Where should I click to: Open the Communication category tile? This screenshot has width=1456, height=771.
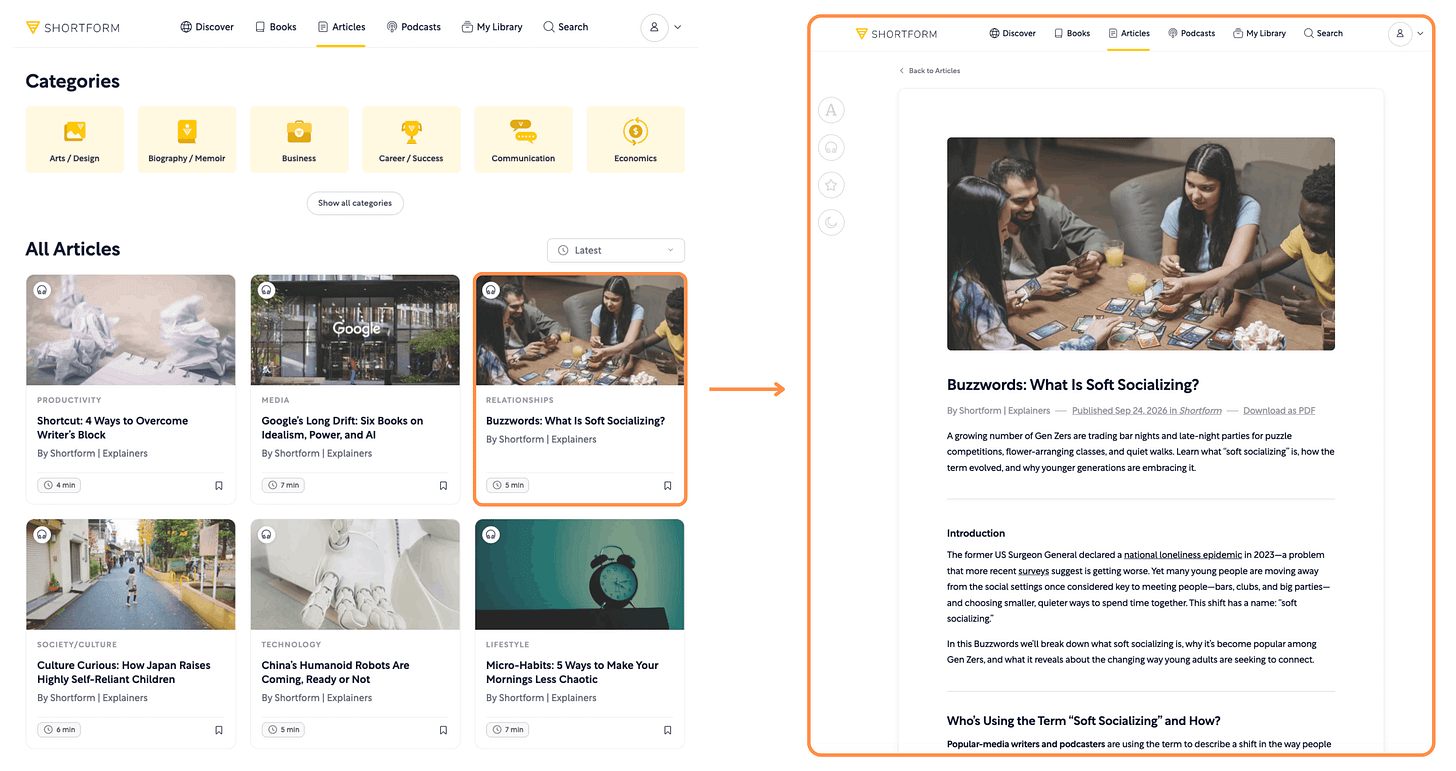tap(523, 139)
